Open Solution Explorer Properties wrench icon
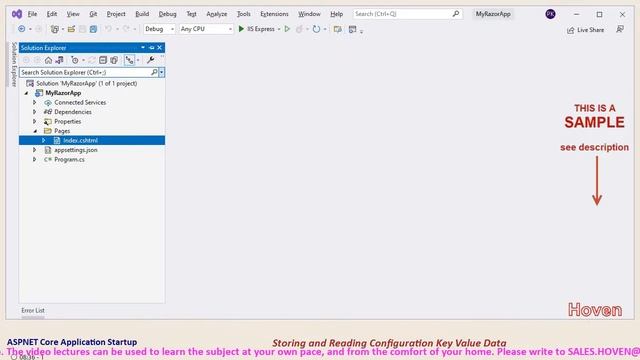The width and height of the screenshot is (640, 360). point(150,60)
